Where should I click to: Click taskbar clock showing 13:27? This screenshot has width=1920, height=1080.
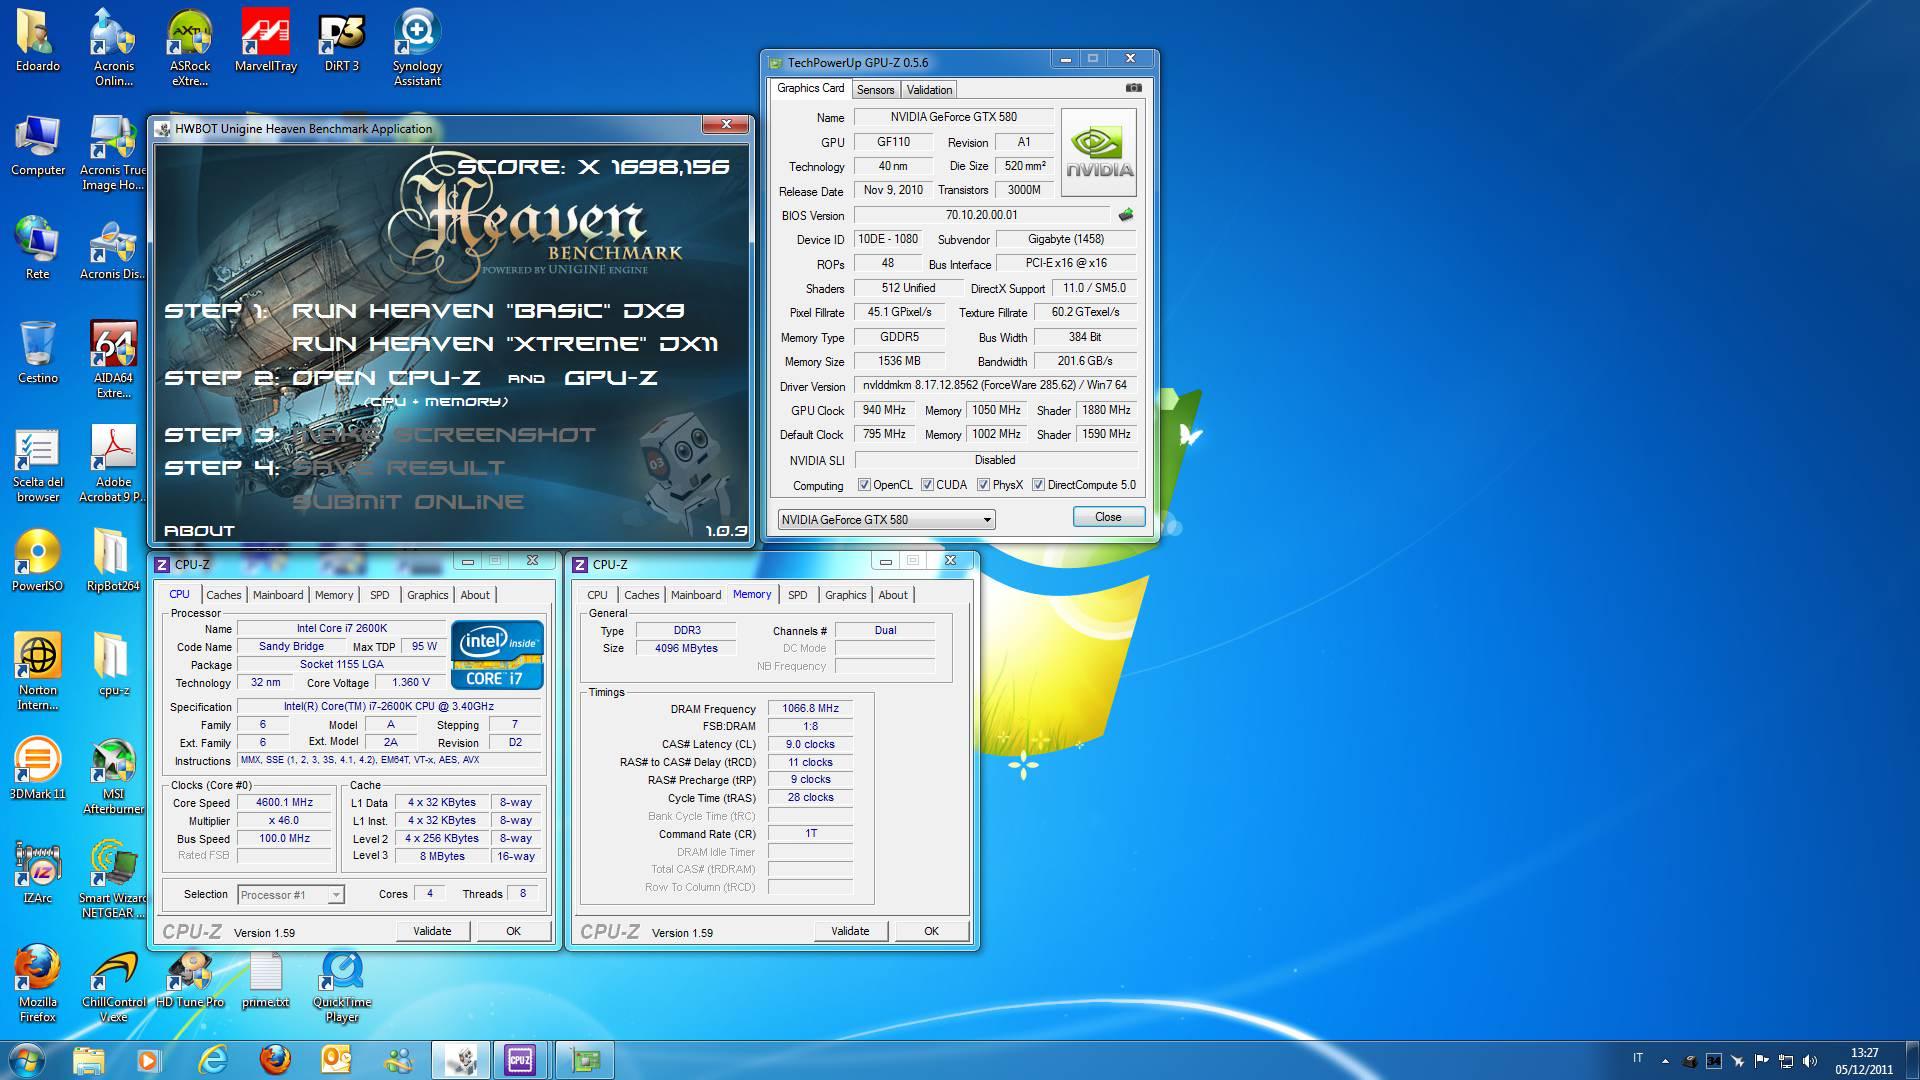pos(1864,1060)
